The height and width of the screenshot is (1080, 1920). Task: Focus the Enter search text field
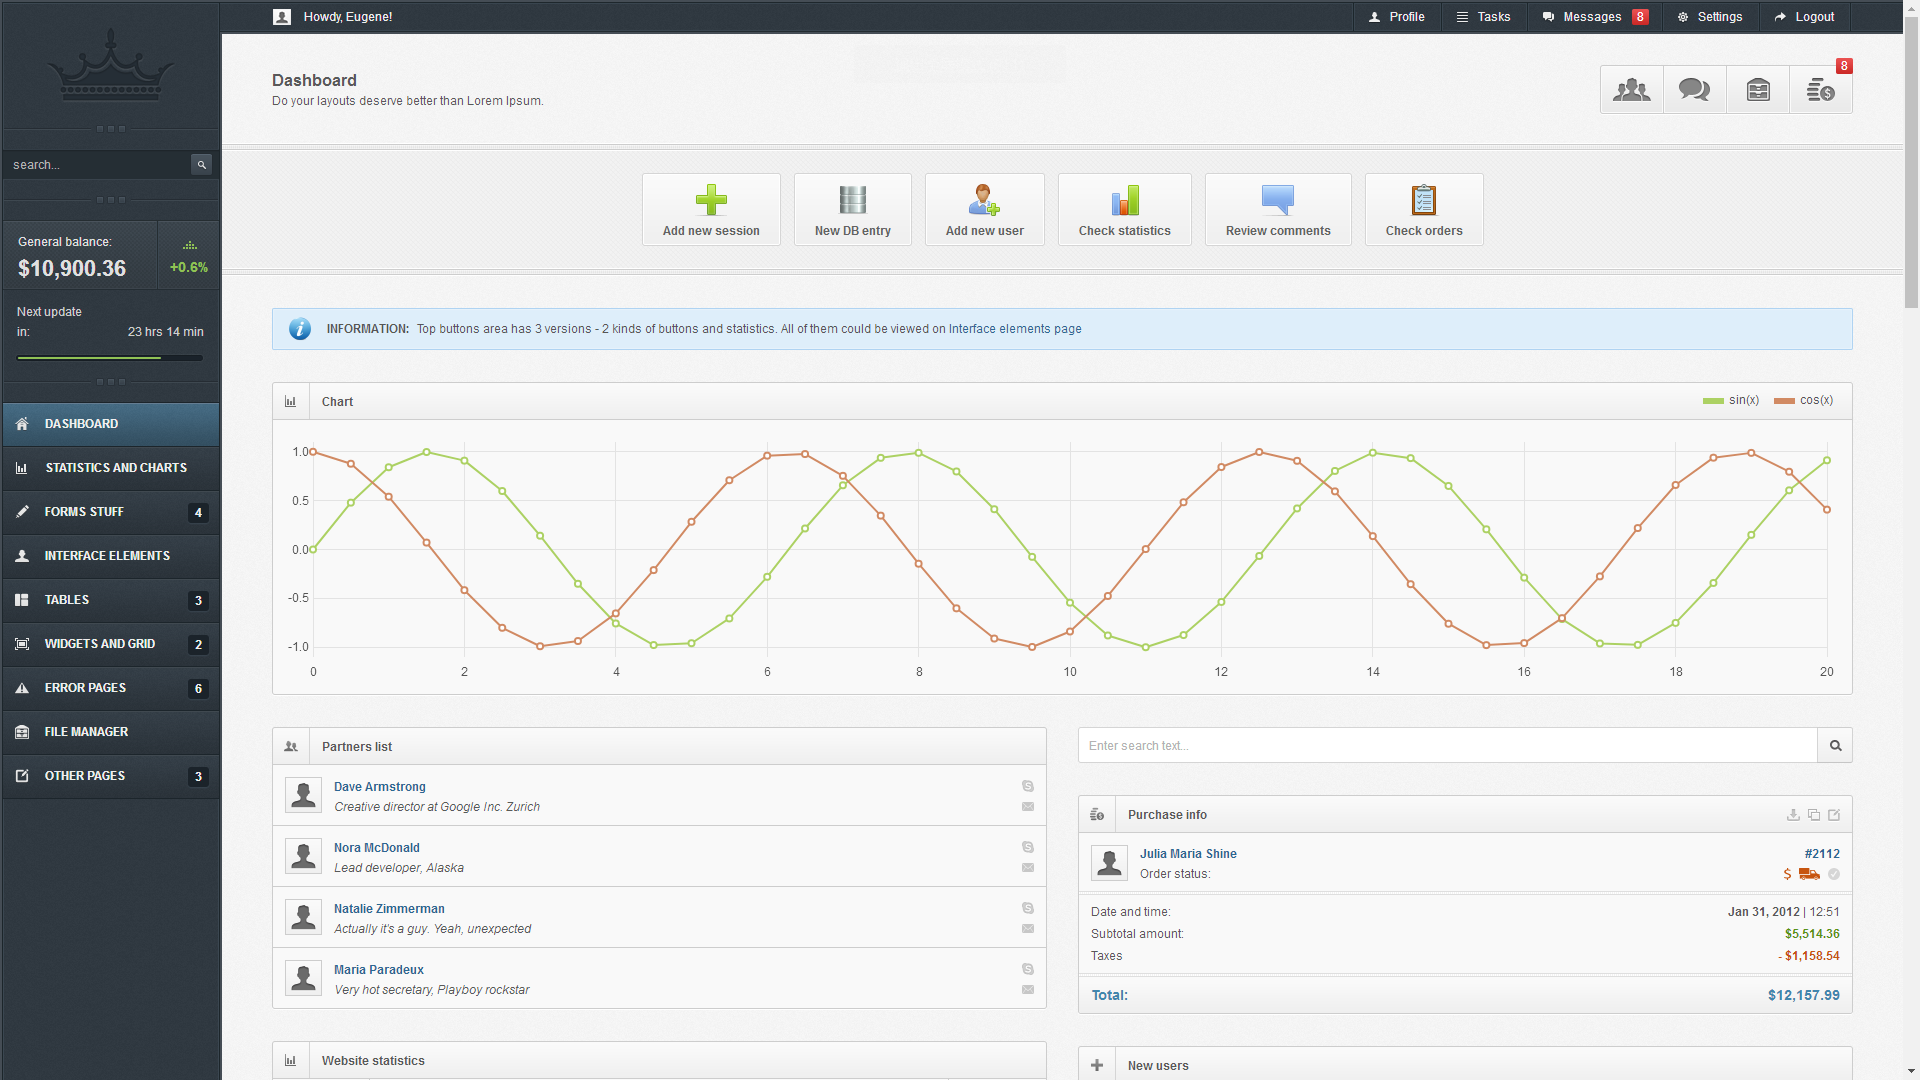1447,745
